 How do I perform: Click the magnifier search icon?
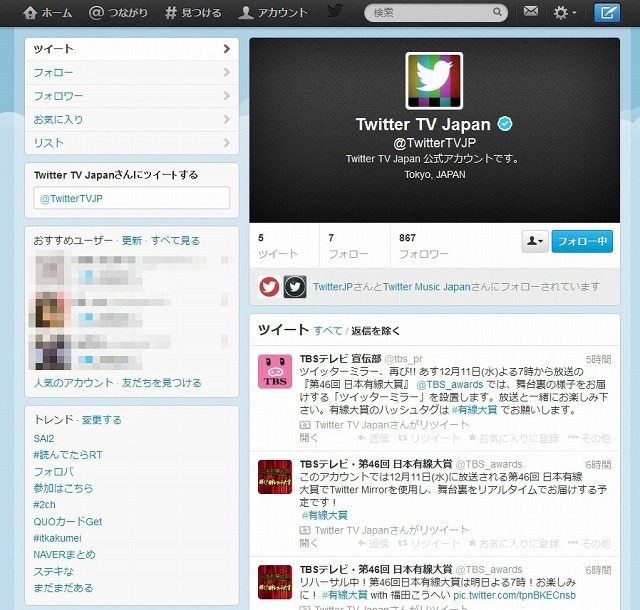point(497,12)
